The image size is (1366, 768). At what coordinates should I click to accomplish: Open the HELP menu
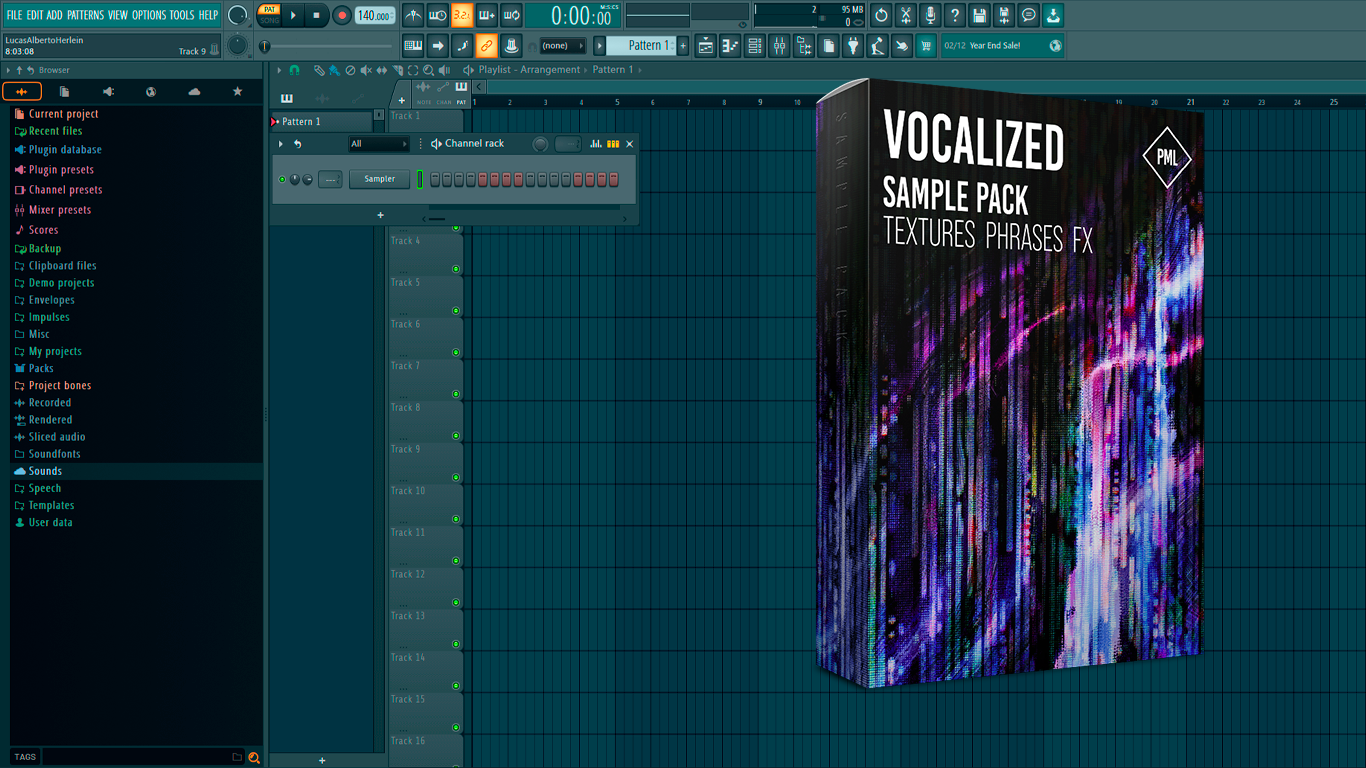208,15
